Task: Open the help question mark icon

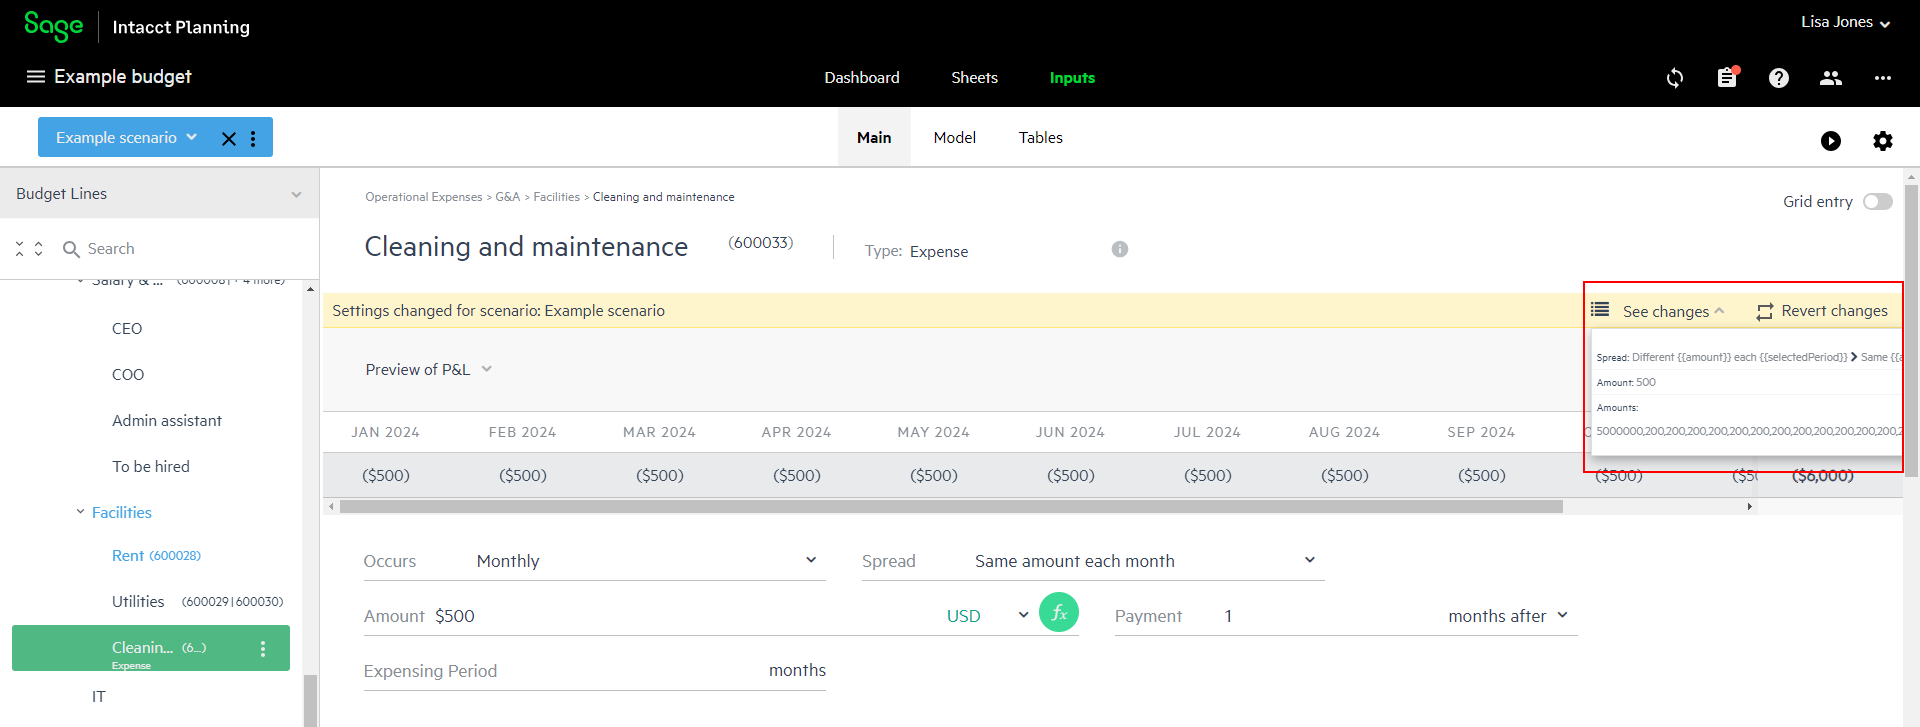Action: click(1779, 78)
